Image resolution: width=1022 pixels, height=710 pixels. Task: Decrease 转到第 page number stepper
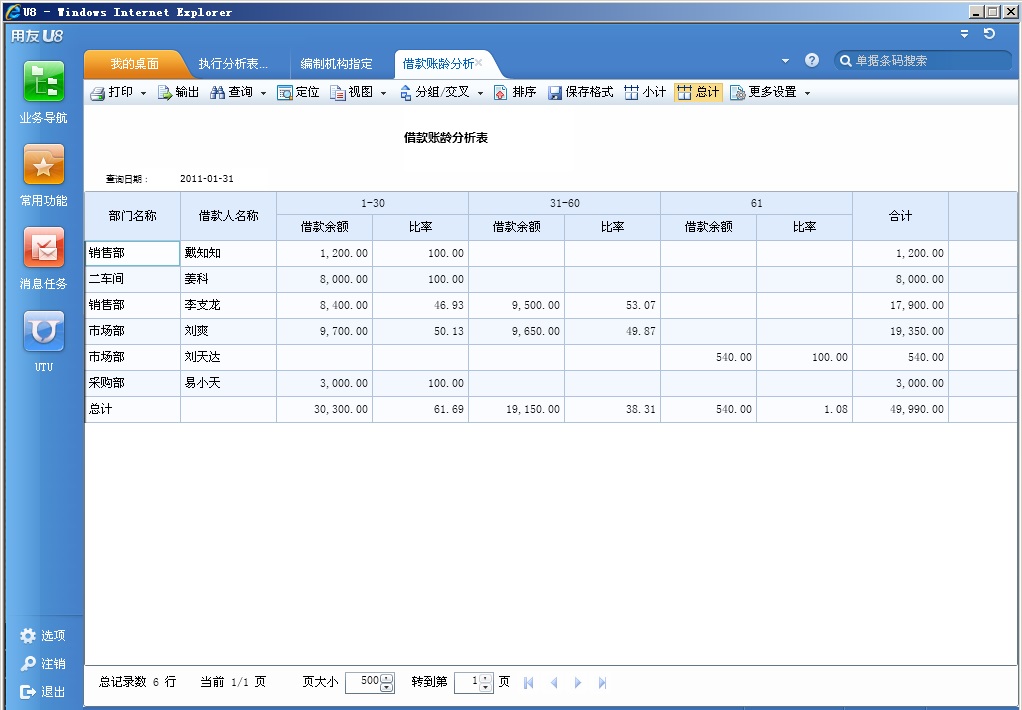pyautogui.click(x=486, y=687)
